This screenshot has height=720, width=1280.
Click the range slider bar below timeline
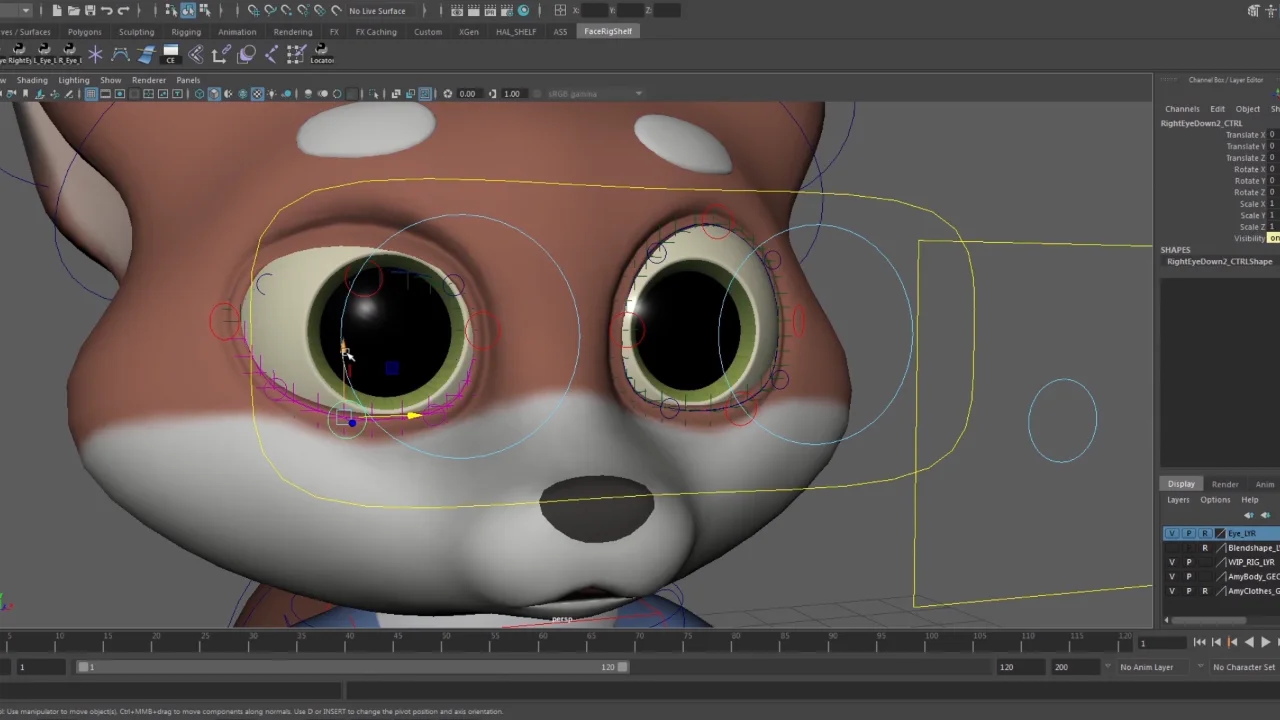coord(354,667)
